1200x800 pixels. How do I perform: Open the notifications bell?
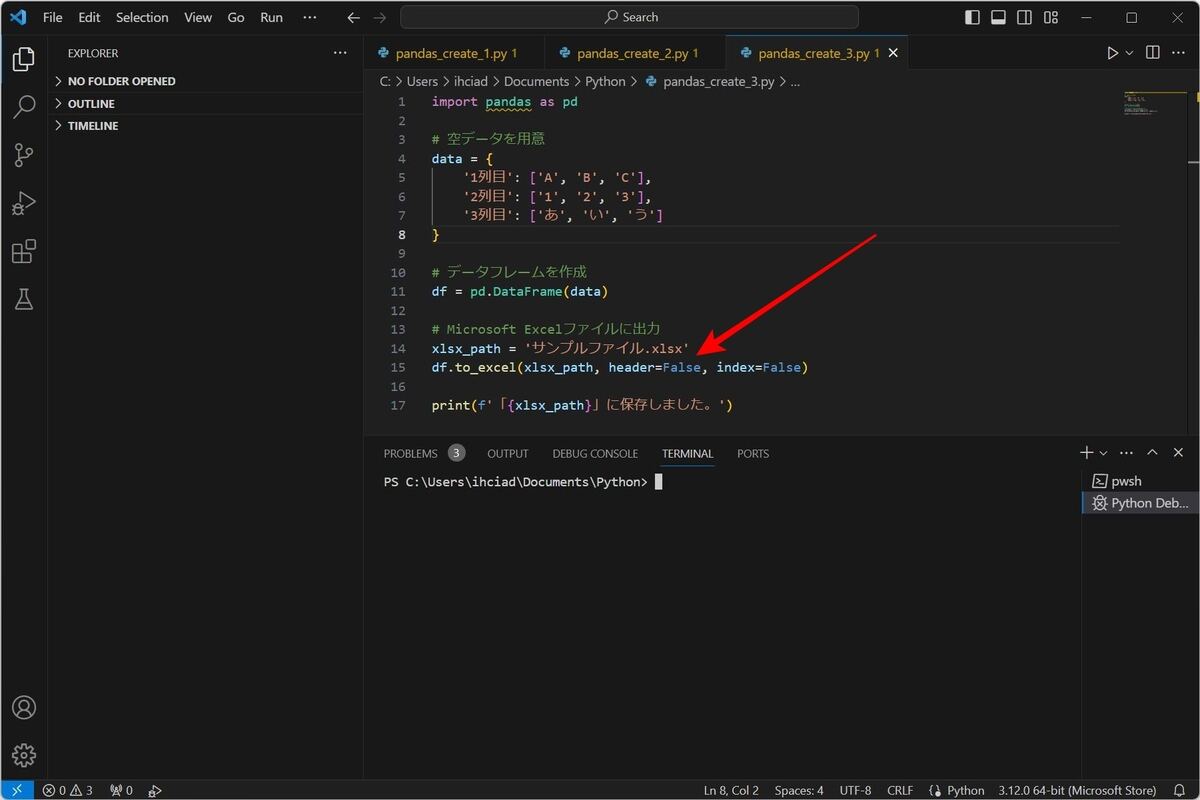[x=1181, y=790]
